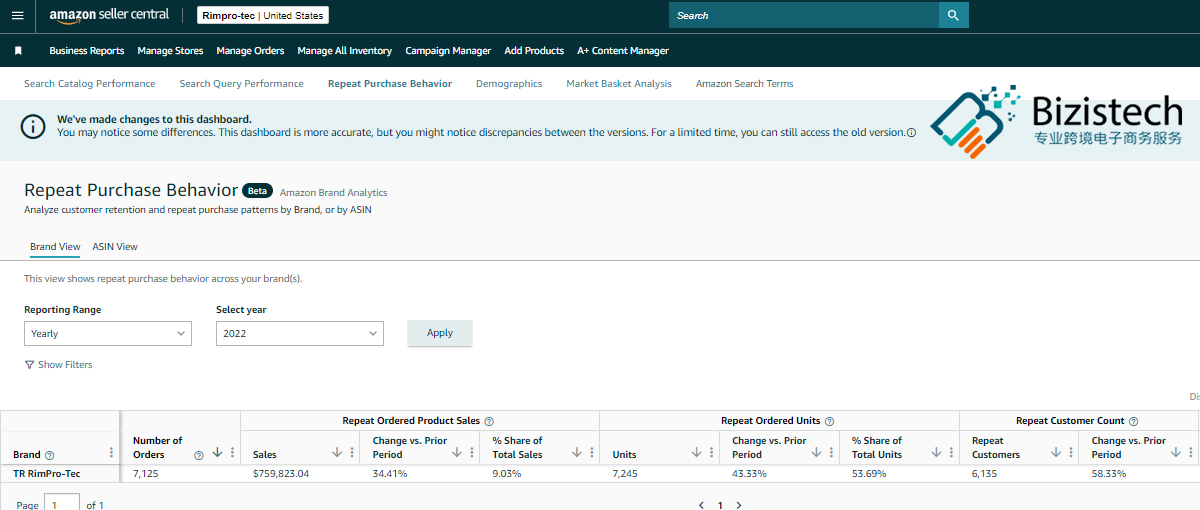Screen dimensions: 1200x510
Task: Select the Brand View tab
Action: point(55,247)
